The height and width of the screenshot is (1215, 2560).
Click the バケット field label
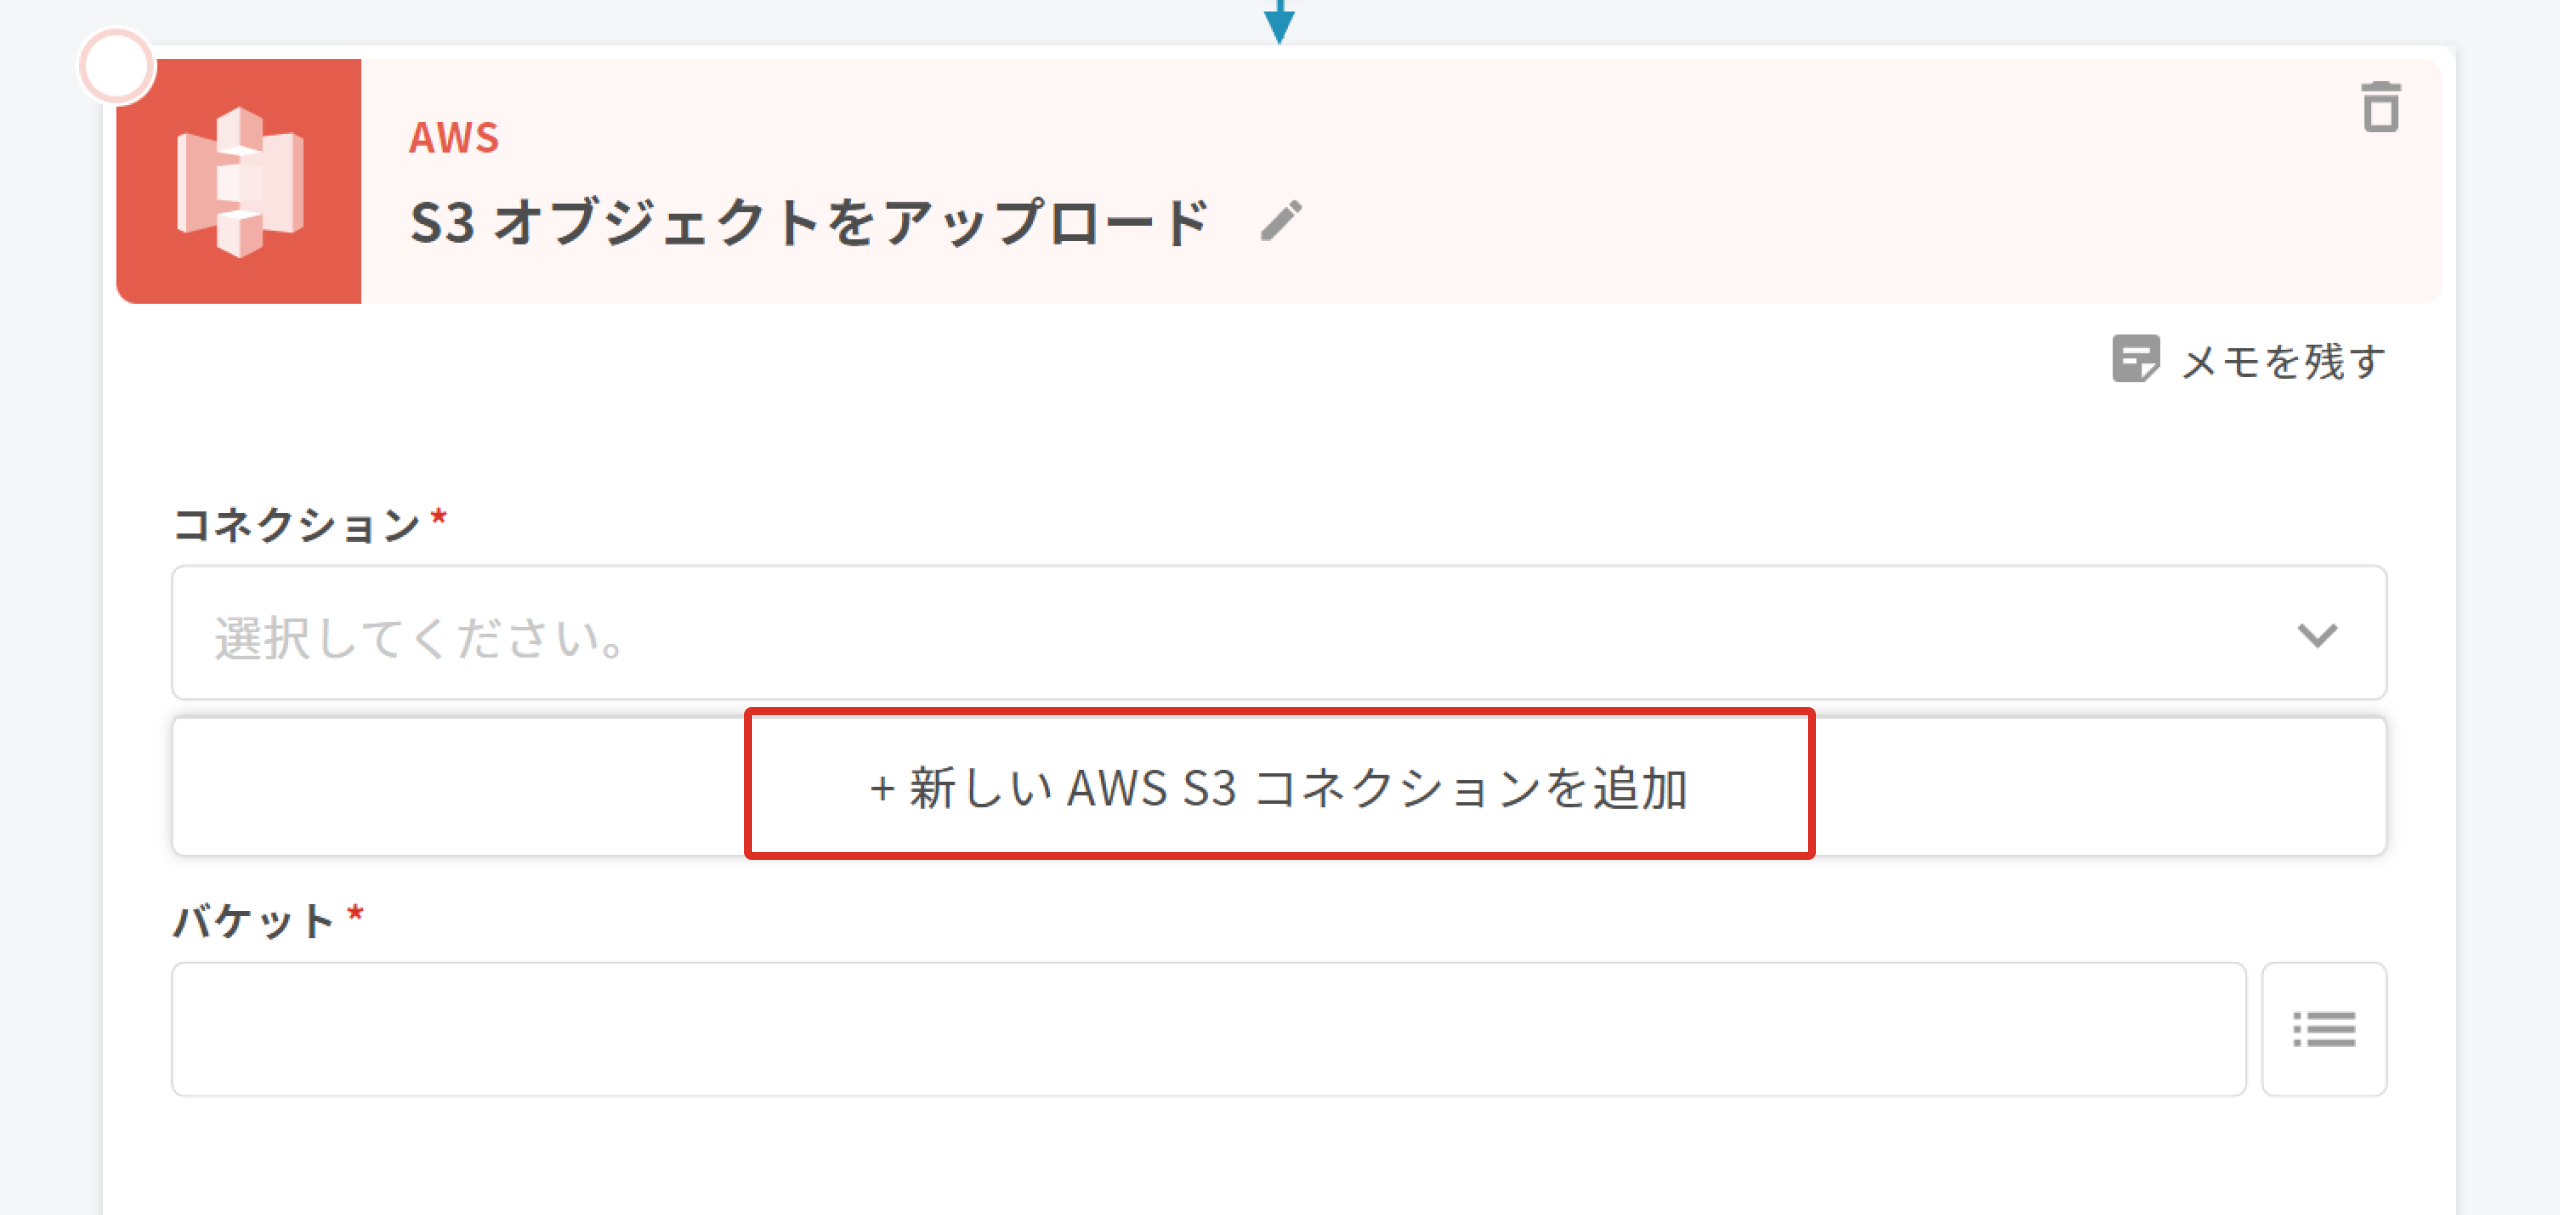pos(253,921)
